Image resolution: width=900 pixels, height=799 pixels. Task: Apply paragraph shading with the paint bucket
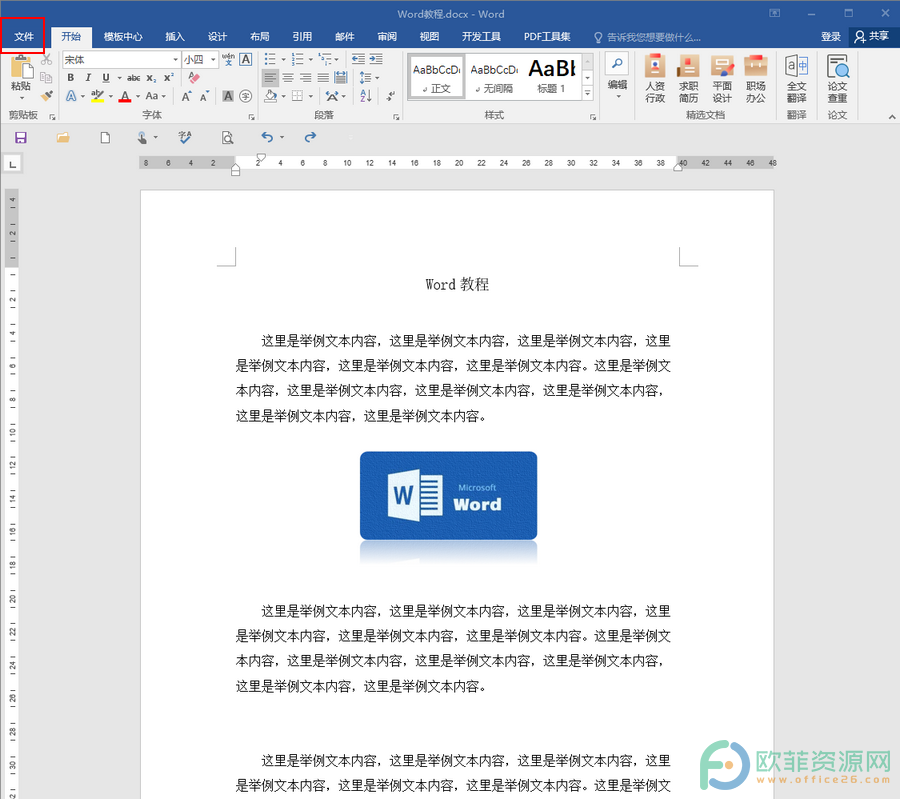click(271, 96)
